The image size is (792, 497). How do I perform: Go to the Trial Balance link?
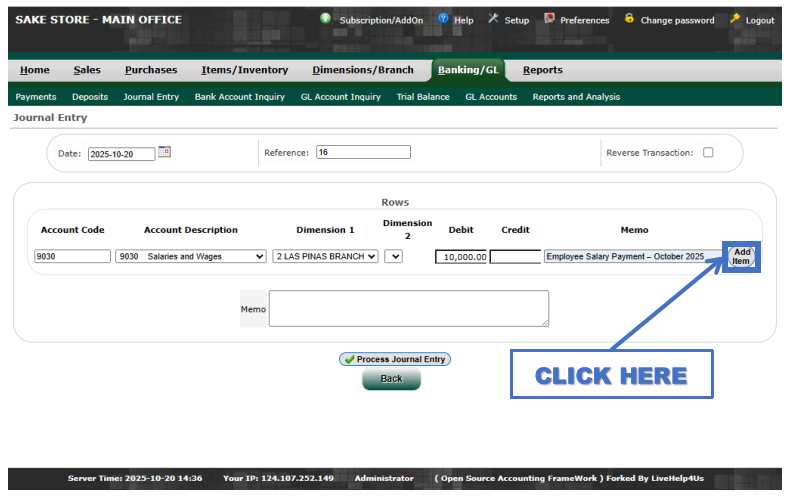point(422,97)
